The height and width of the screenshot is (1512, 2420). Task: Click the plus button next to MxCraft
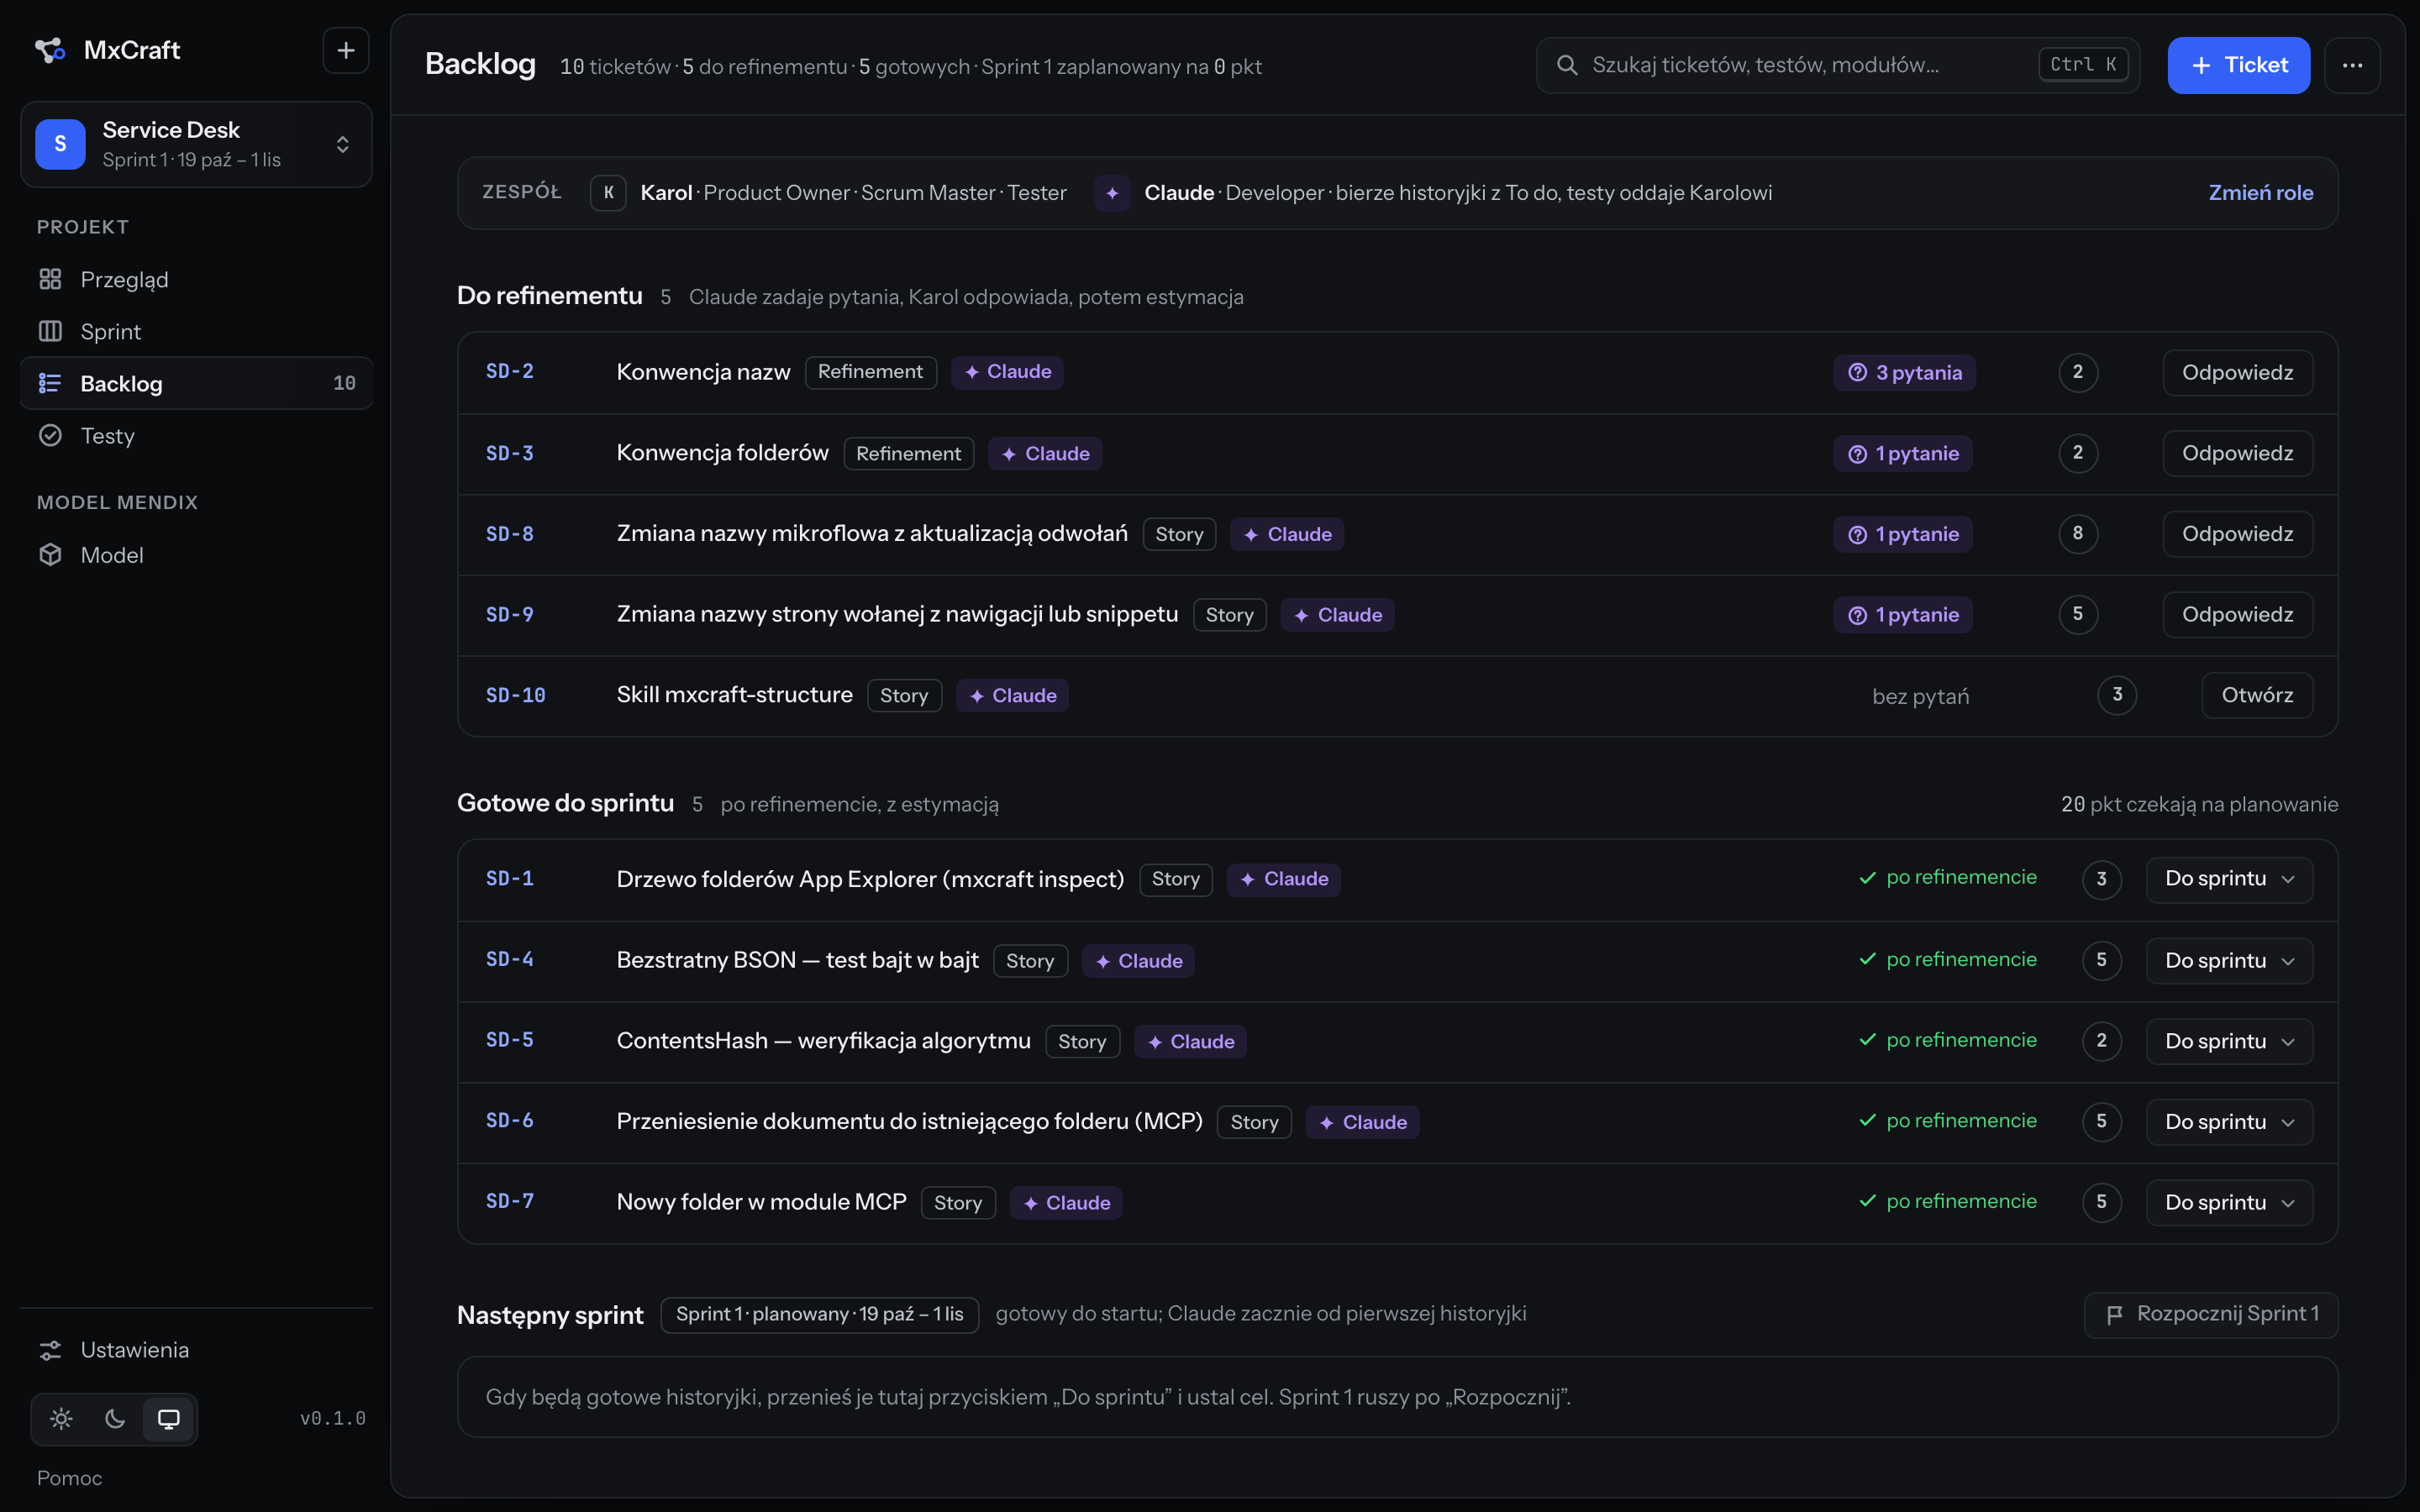pyautogui.click(x=346, y=50)
